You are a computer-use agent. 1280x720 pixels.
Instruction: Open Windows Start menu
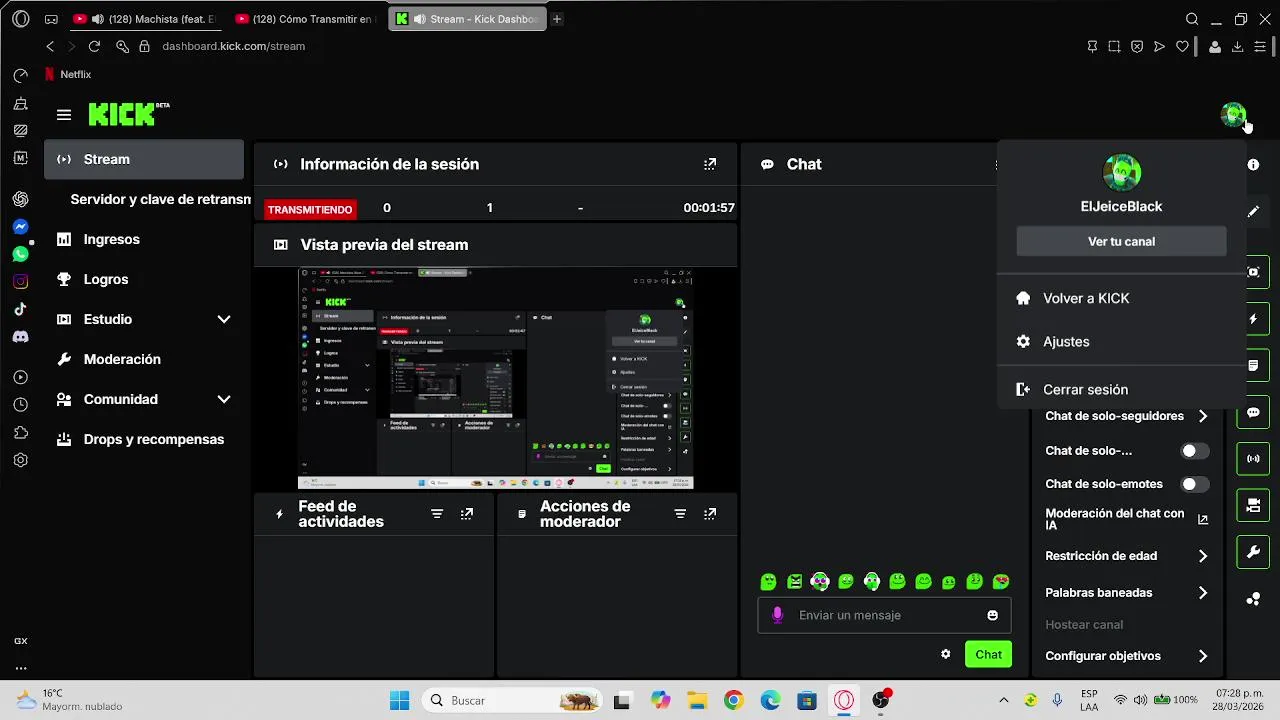[399, 701]
